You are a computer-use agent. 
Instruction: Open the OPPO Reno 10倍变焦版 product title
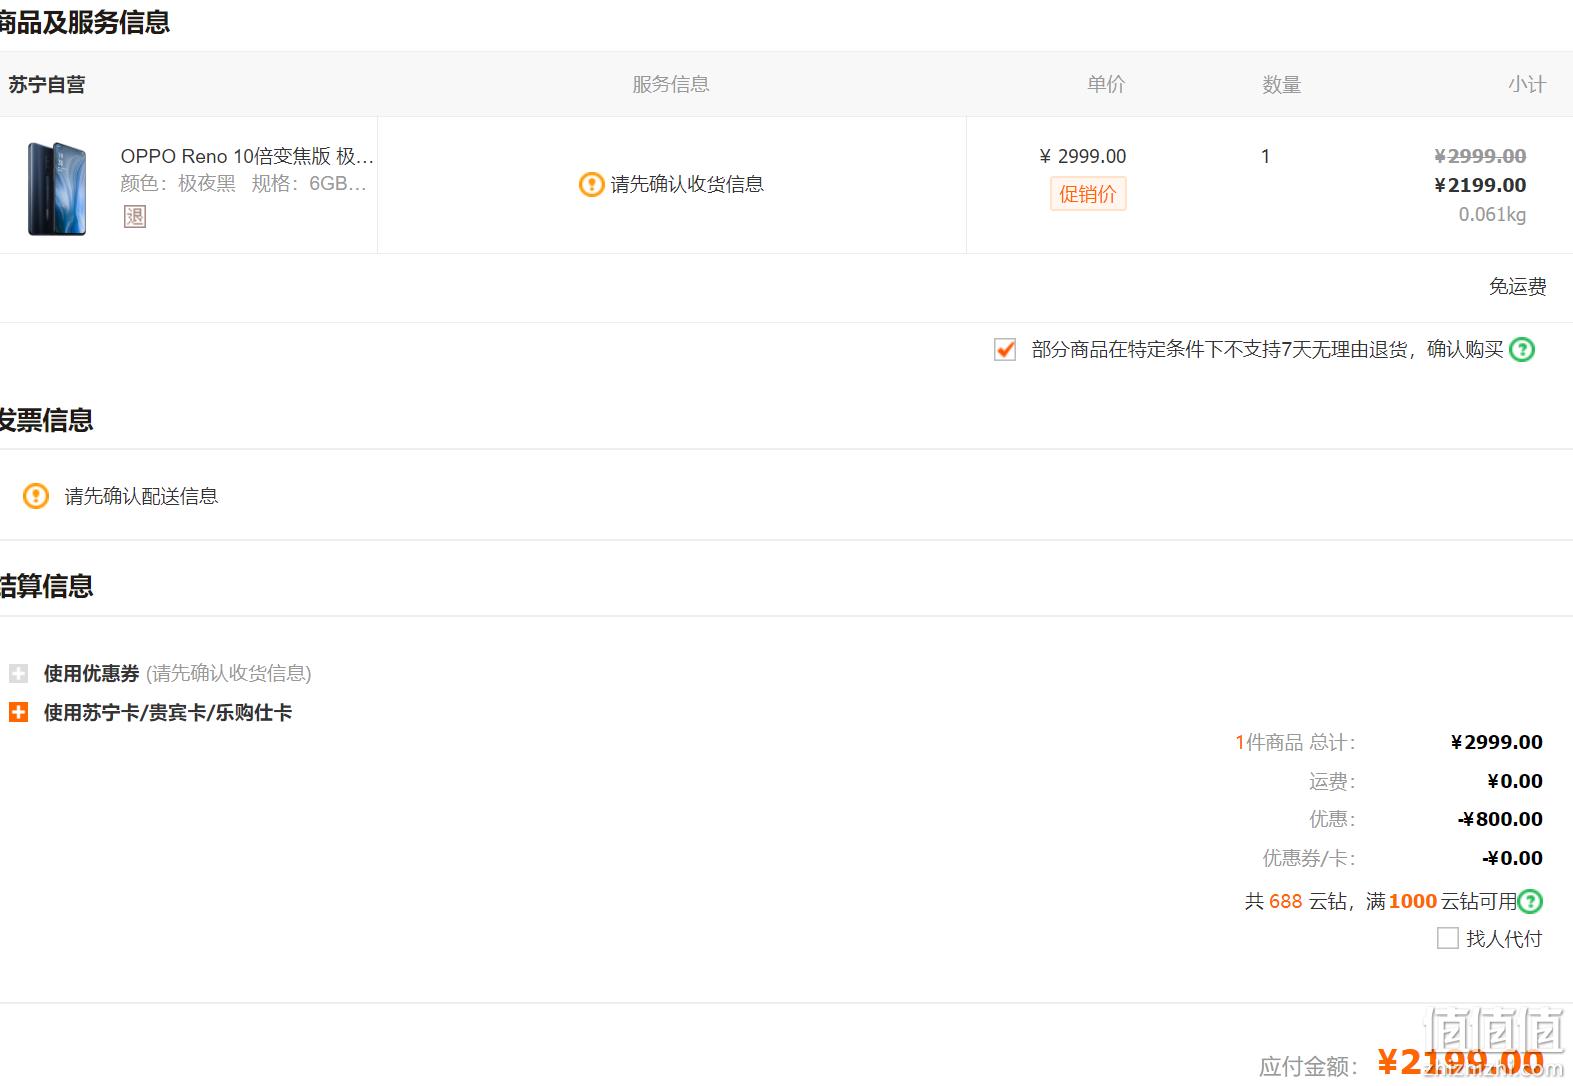point(247,156)
